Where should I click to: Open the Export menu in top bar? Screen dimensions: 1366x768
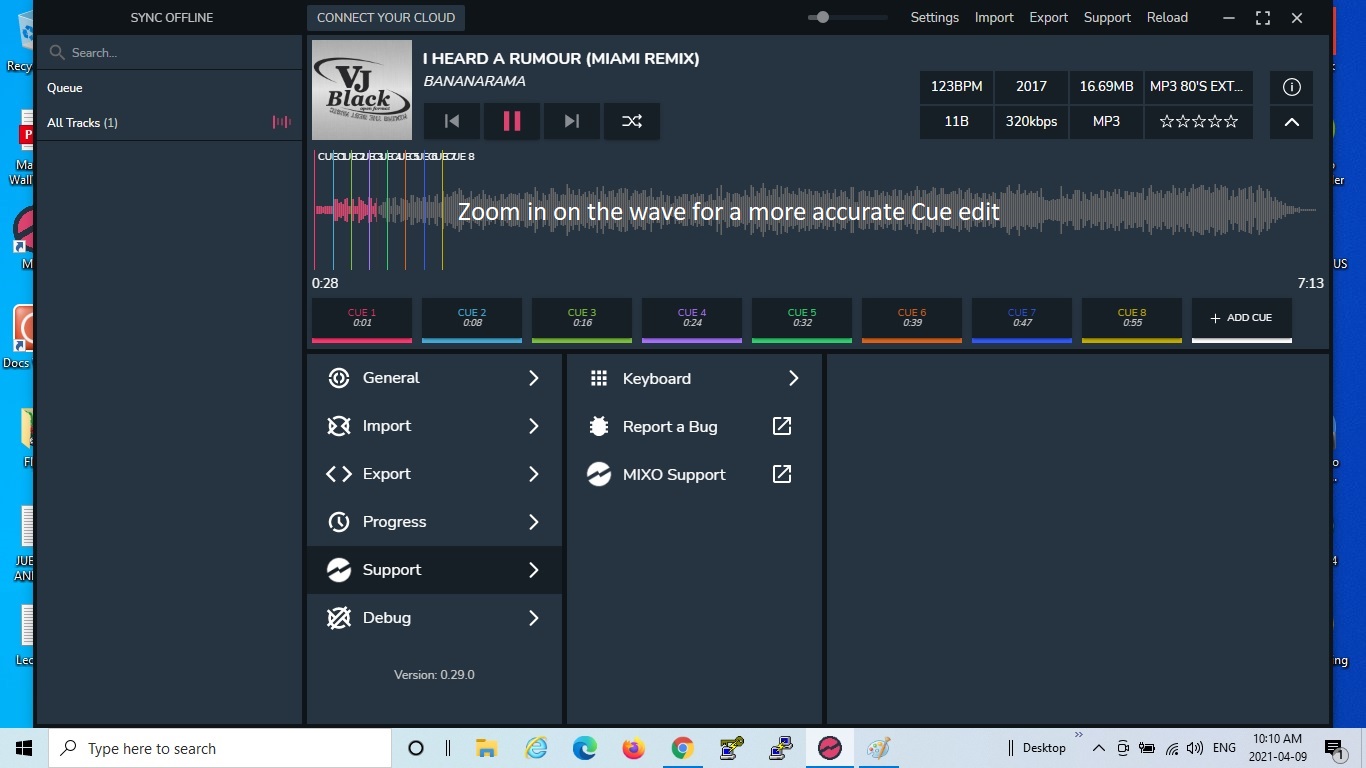pos(1048,18)
